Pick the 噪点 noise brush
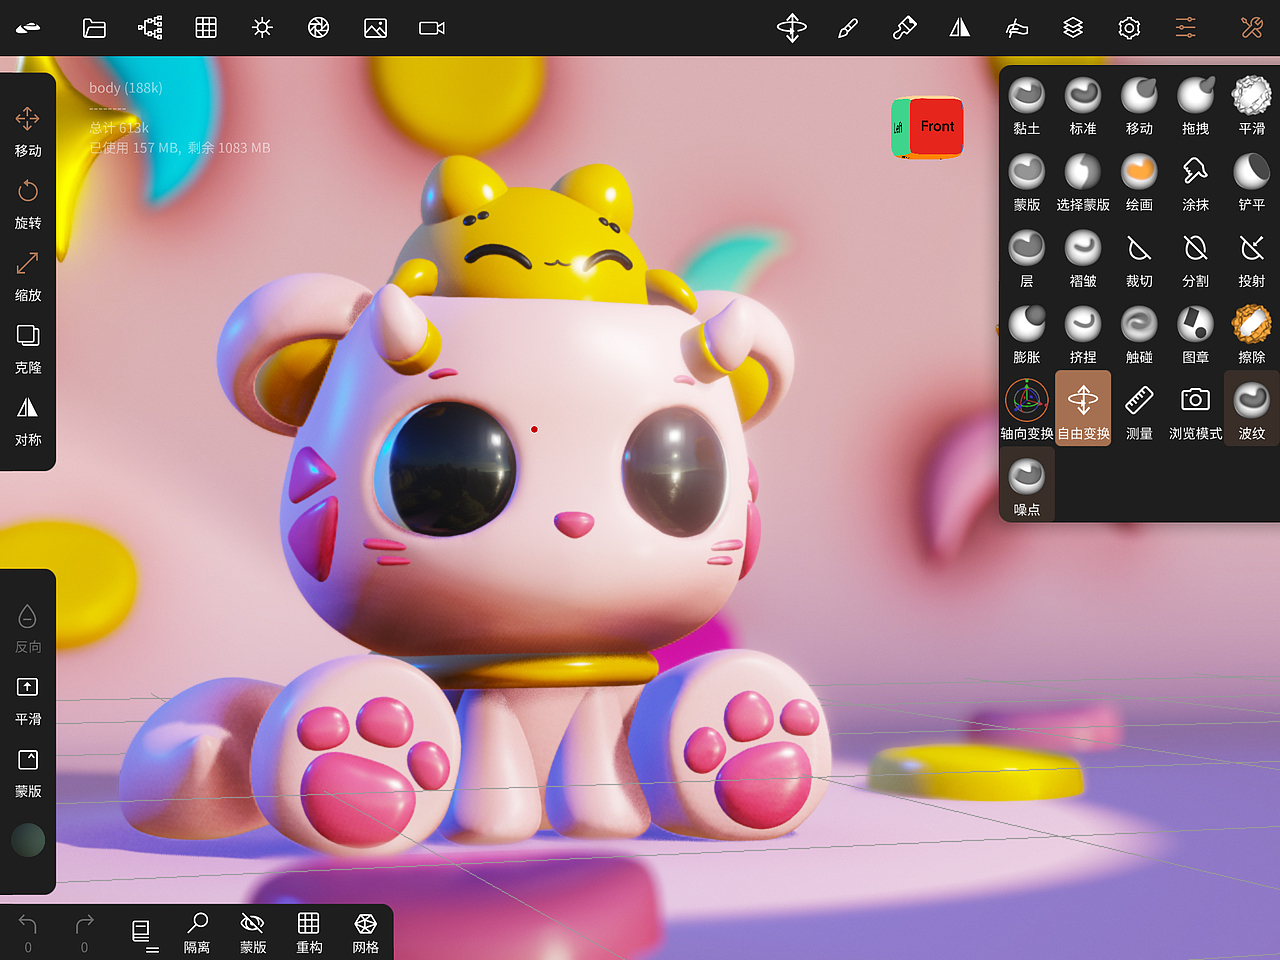The image size is (1280, 960). coord(1027,486)
